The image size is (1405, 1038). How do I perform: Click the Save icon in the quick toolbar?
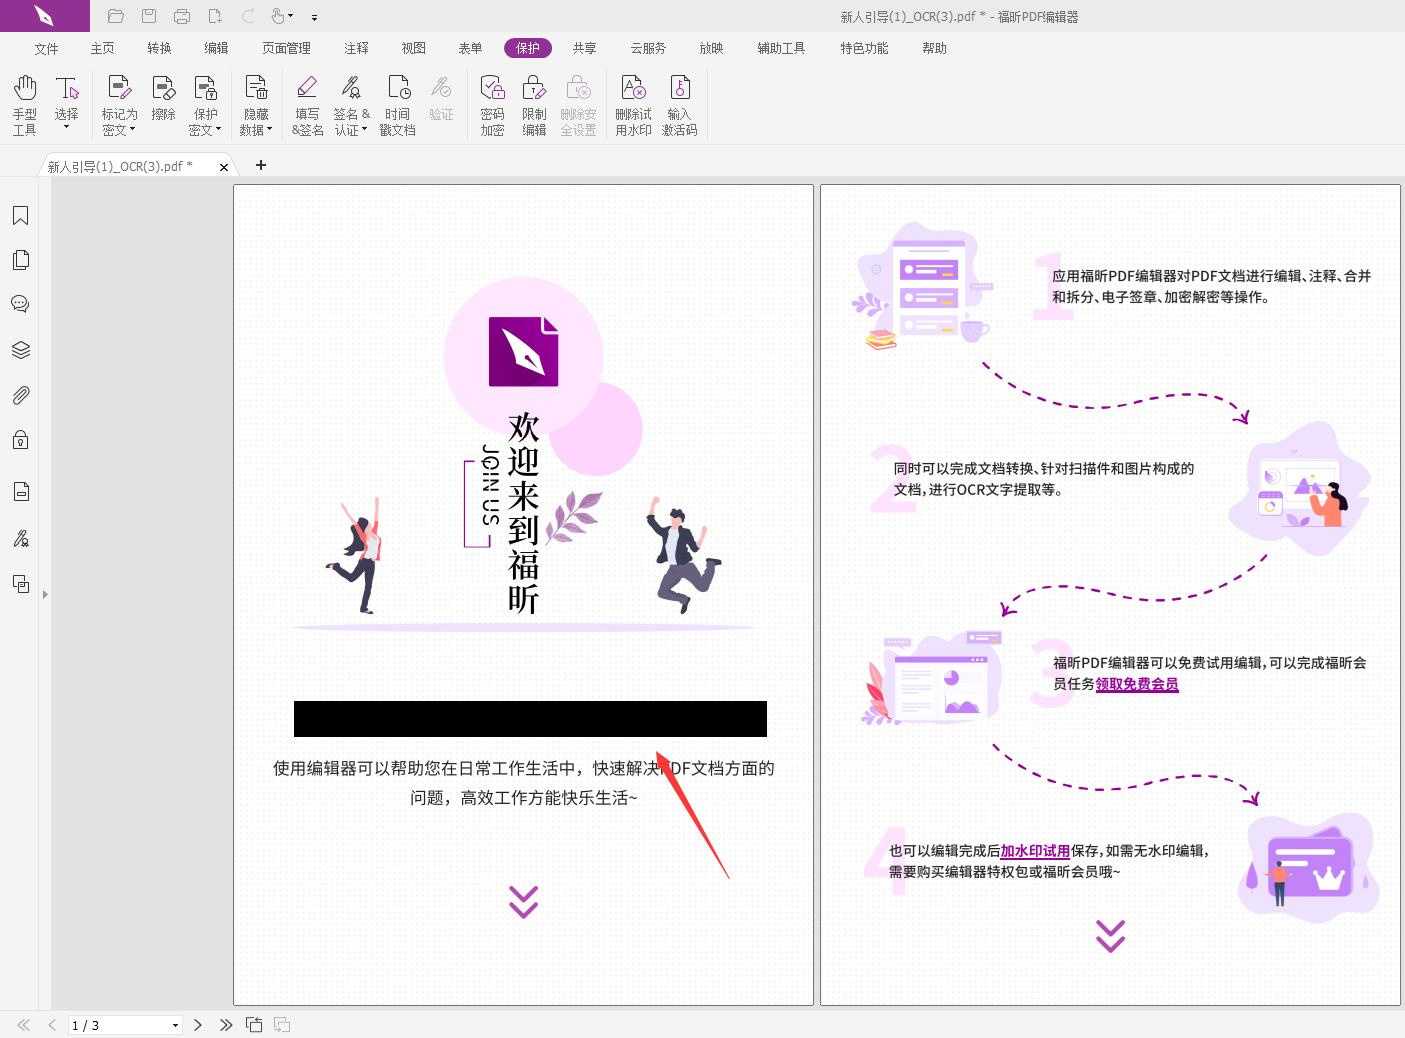coord(149,16)
